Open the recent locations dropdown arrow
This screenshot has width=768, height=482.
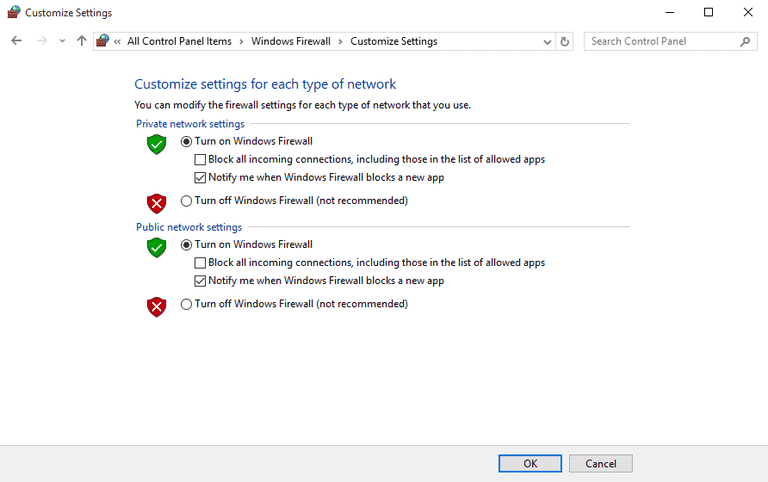(62, 41)
